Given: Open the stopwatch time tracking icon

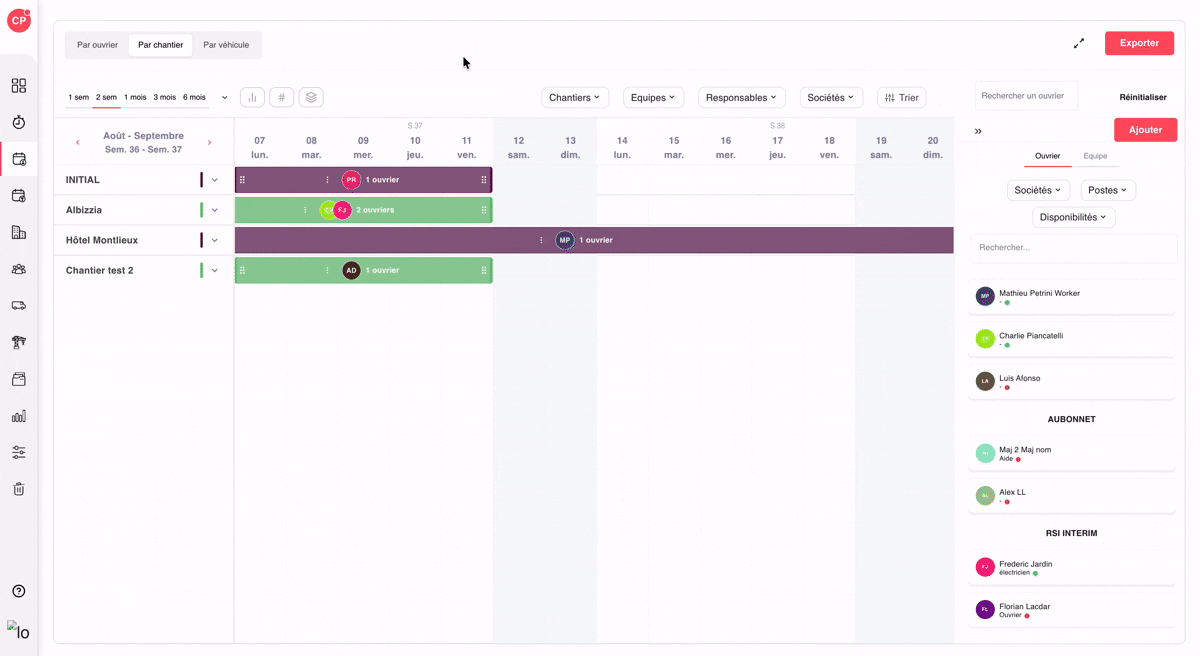Looking at the screenshot, I should 18,122.
